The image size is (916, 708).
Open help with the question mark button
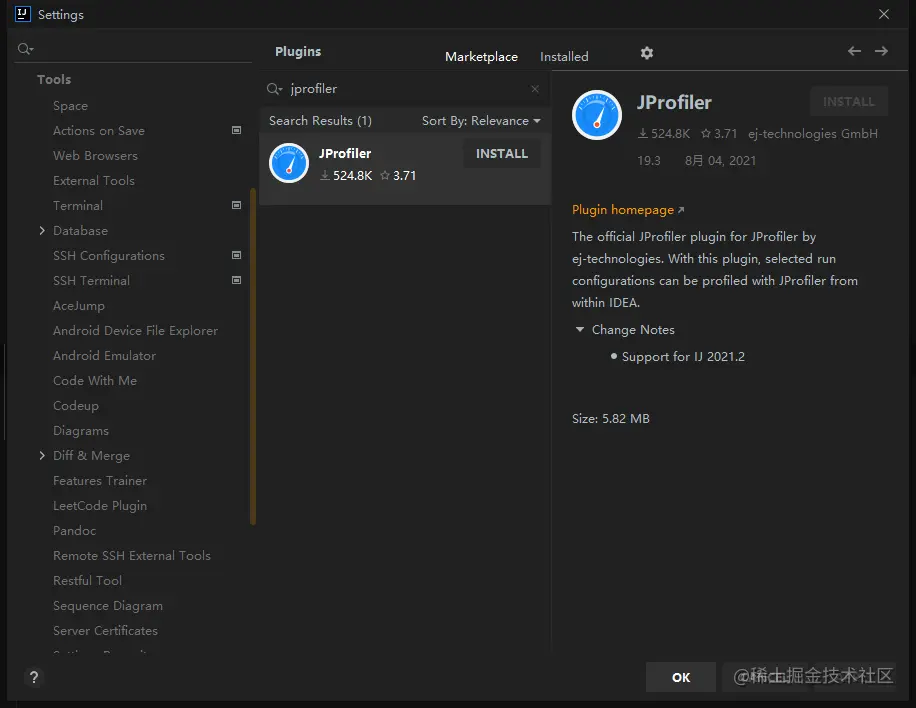34,677
